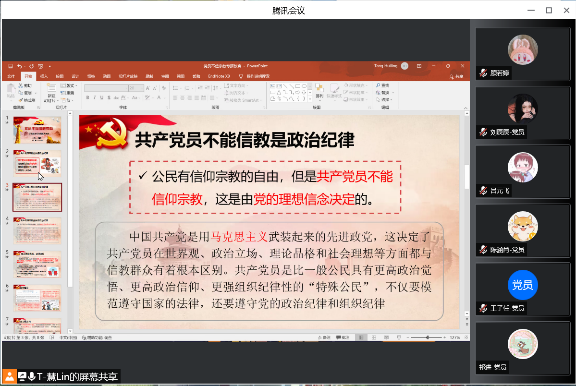Click the Arrange icon in Drawing group
The height and width of the screenshot is (386, 576).
(x=319, y=91)
